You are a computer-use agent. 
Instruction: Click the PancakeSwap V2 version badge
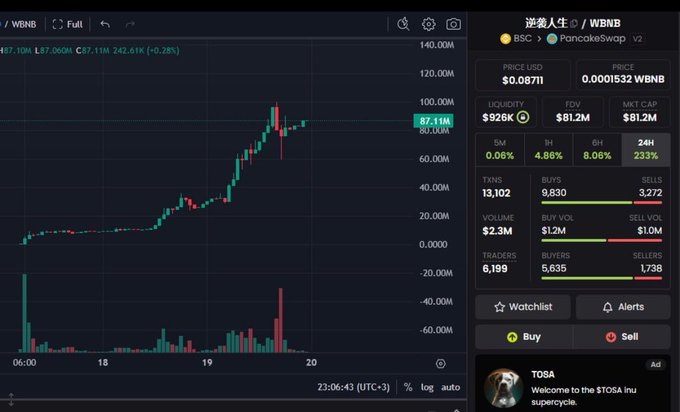(637, 39)
